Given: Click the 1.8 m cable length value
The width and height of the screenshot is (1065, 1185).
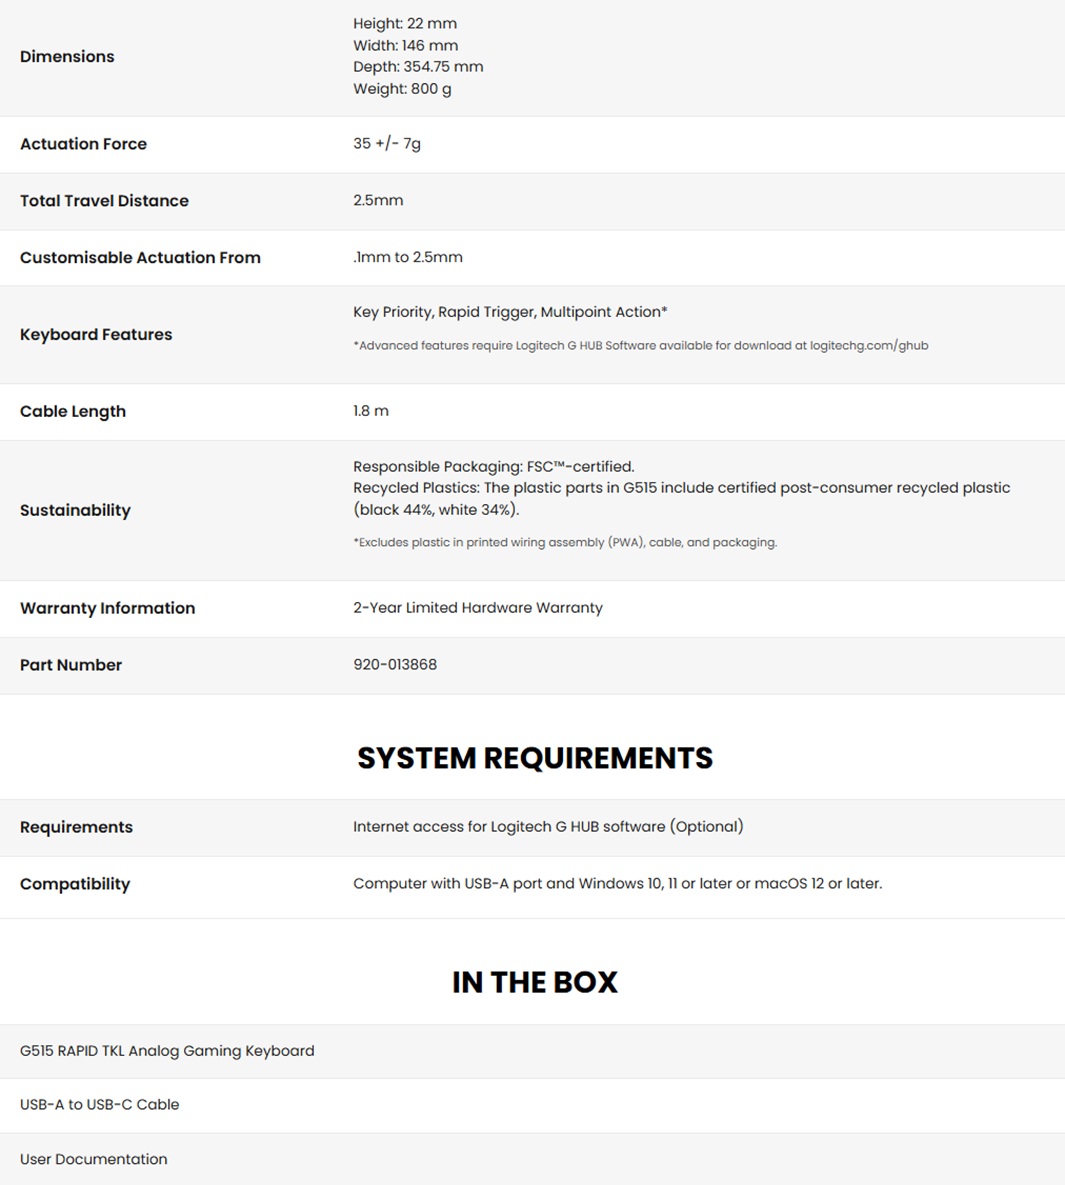Looking at the screenshot, I should 371,411.
